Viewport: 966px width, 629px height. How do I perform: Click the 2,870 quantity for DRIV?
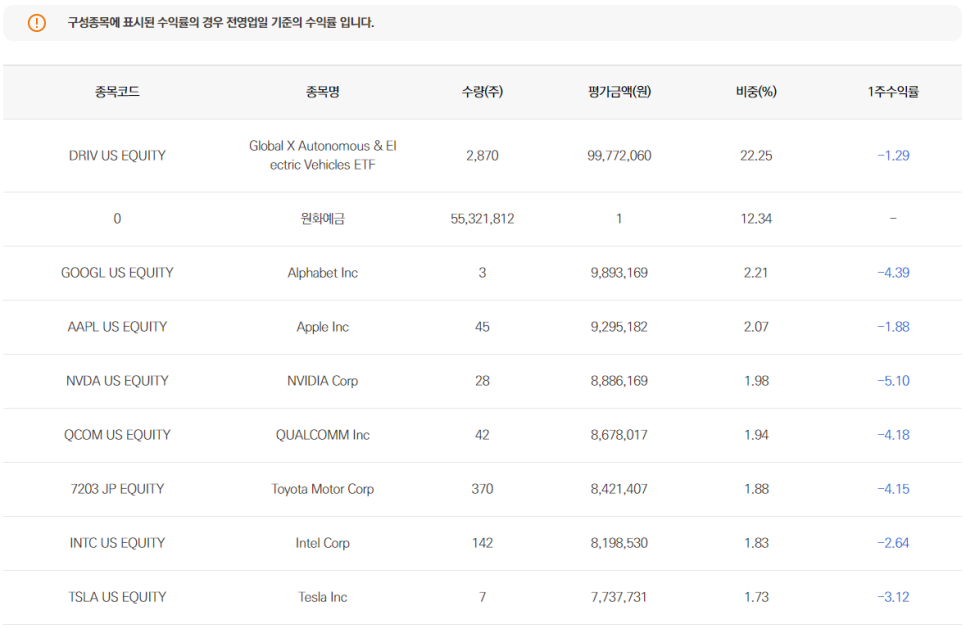[x=482, y=155]
